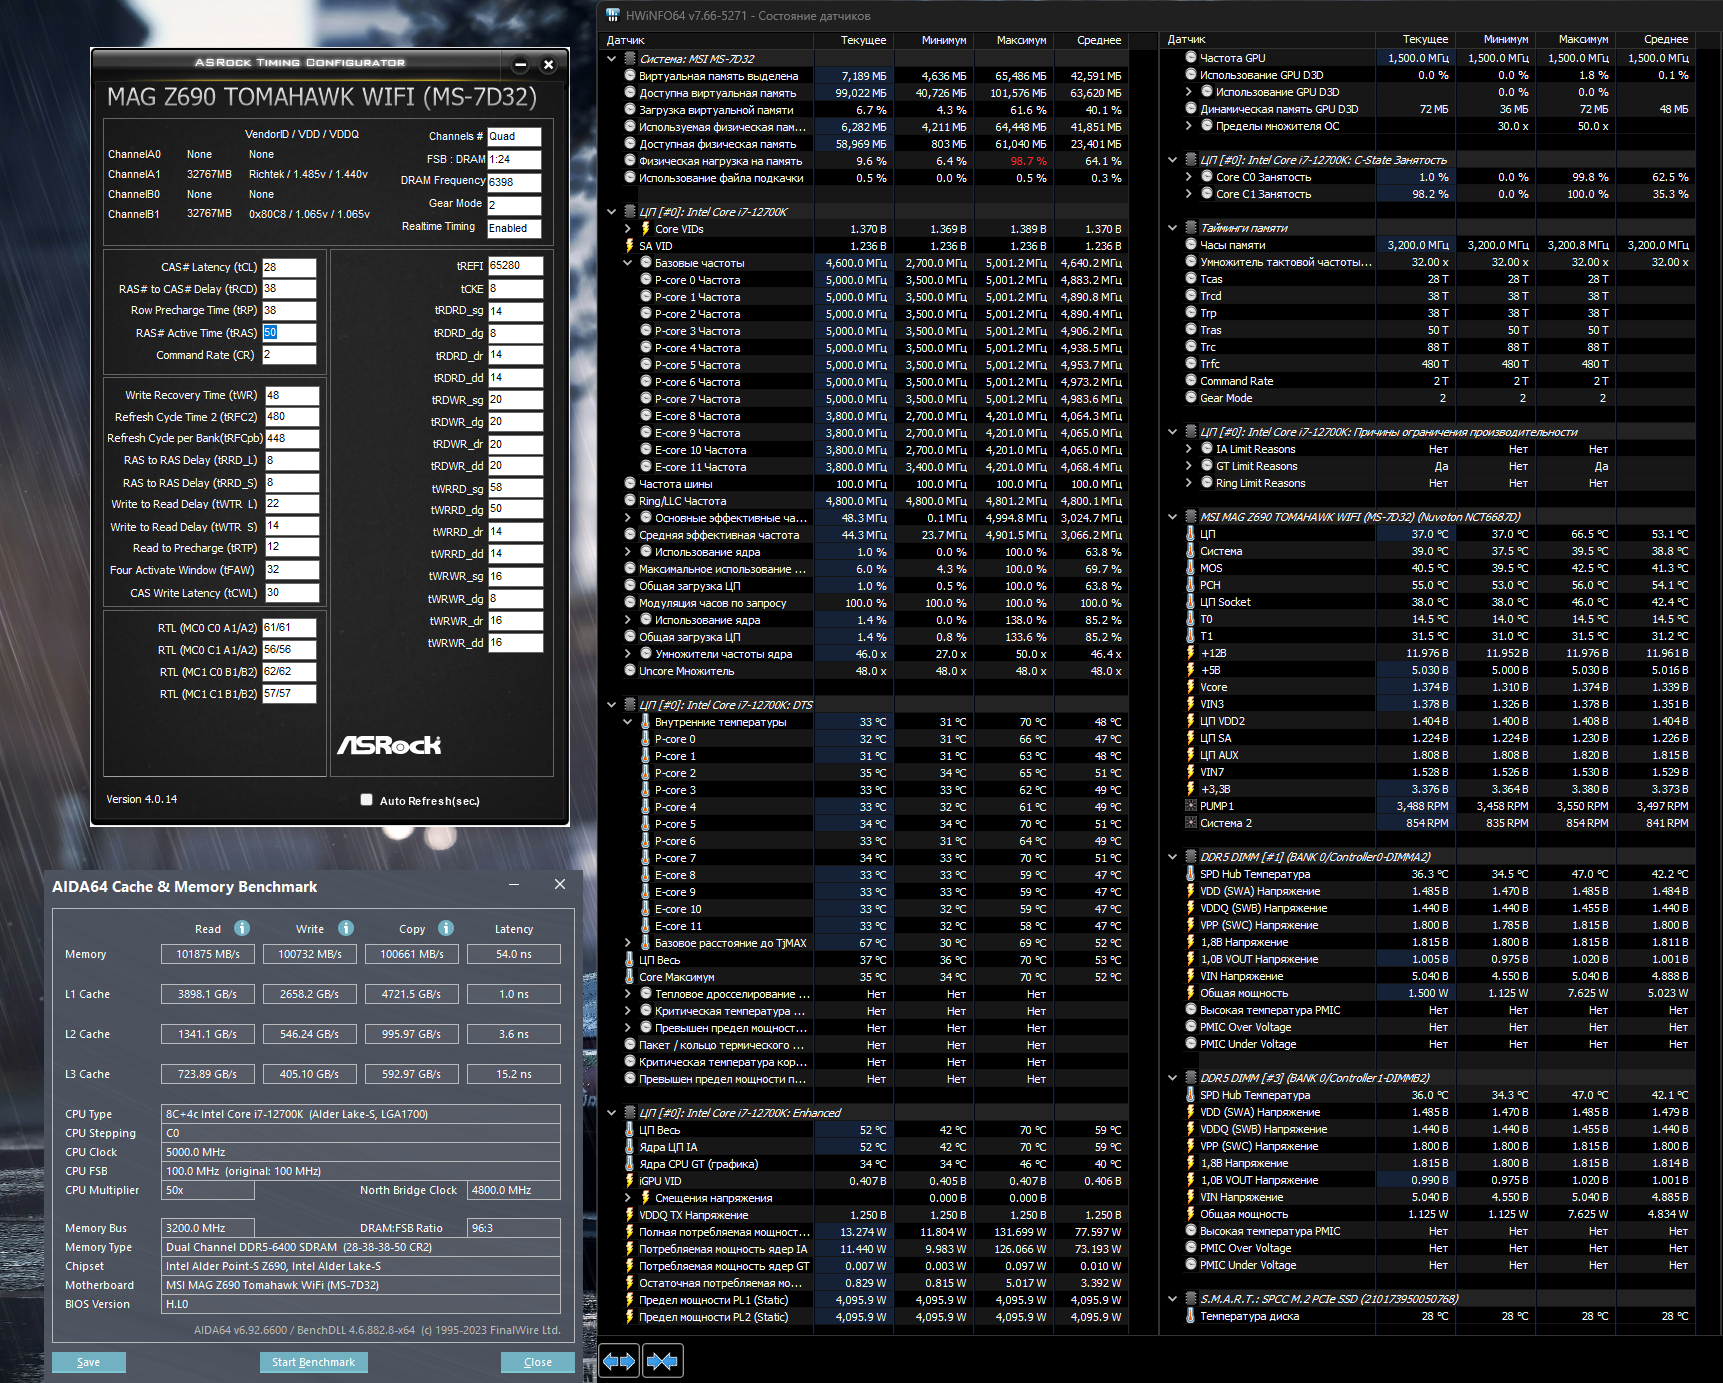
Task: Select the Частота шины row
Action: (865, 484)
